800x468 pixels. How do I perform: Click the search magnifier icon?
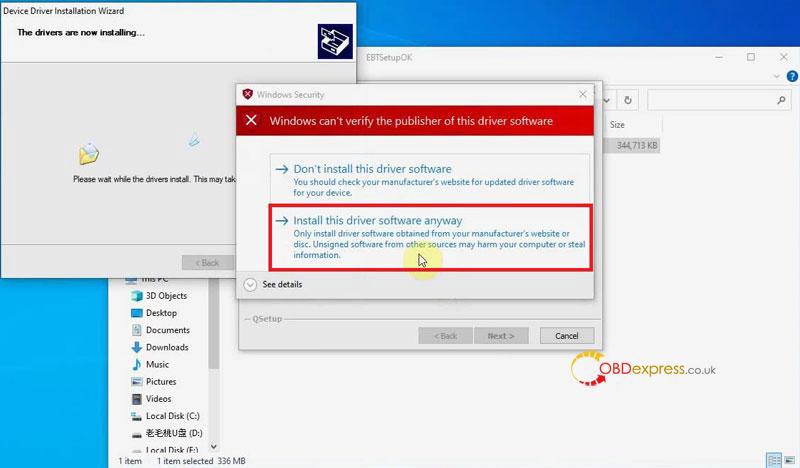(781, 100)
